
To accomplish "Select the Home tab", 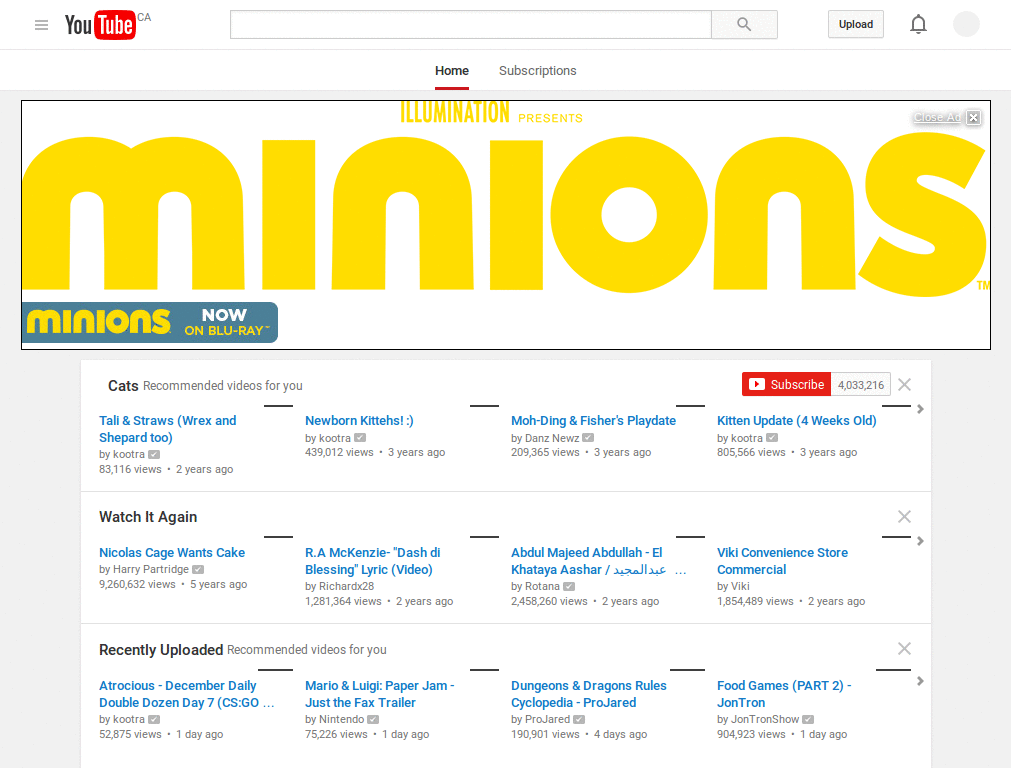I will pyautogui.click(x=452, y=71).
